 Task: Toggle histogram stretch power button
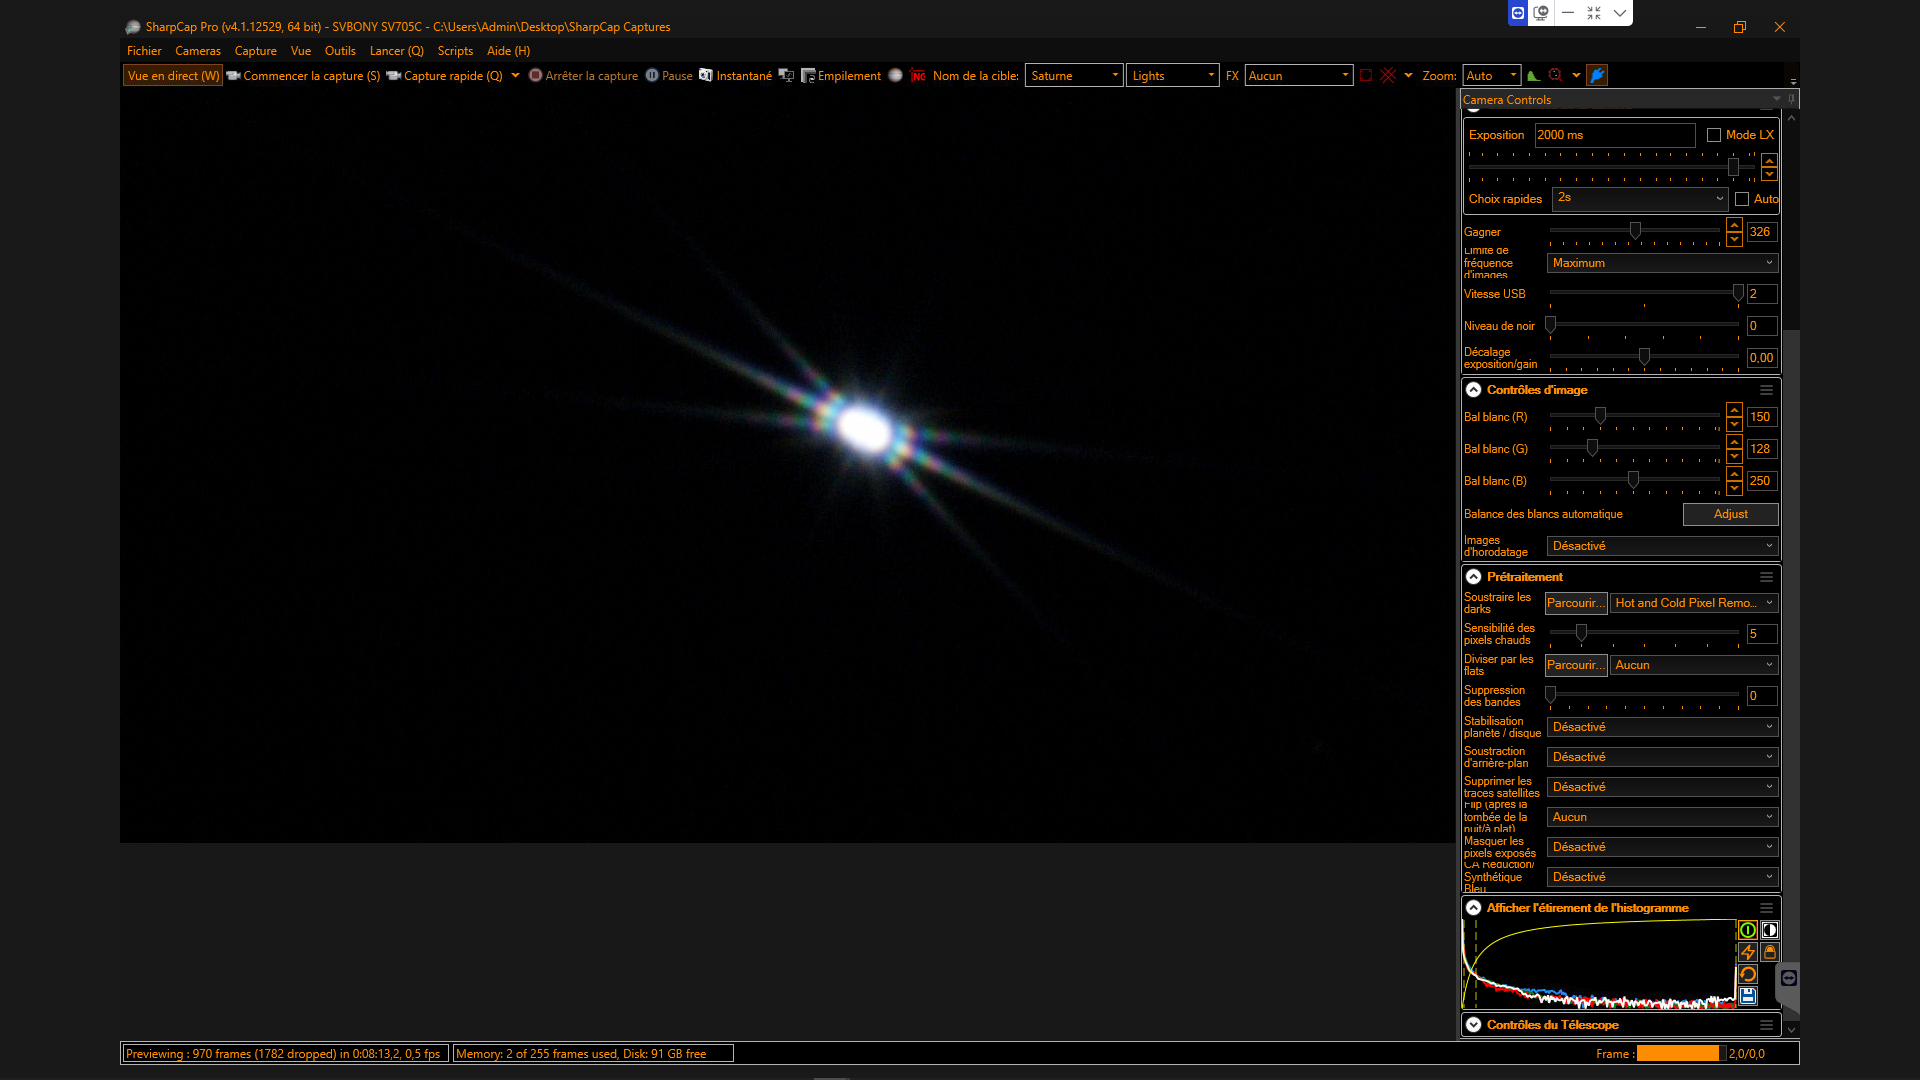click(x=1747, y=930)
